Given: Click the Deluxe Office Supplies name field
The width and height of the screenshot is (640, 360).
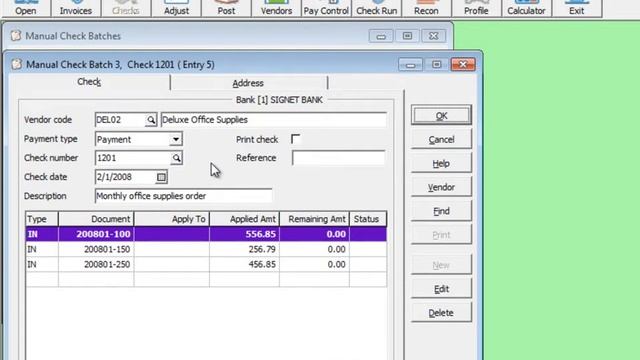Looking at the screenshot, I should pos(273,120).
